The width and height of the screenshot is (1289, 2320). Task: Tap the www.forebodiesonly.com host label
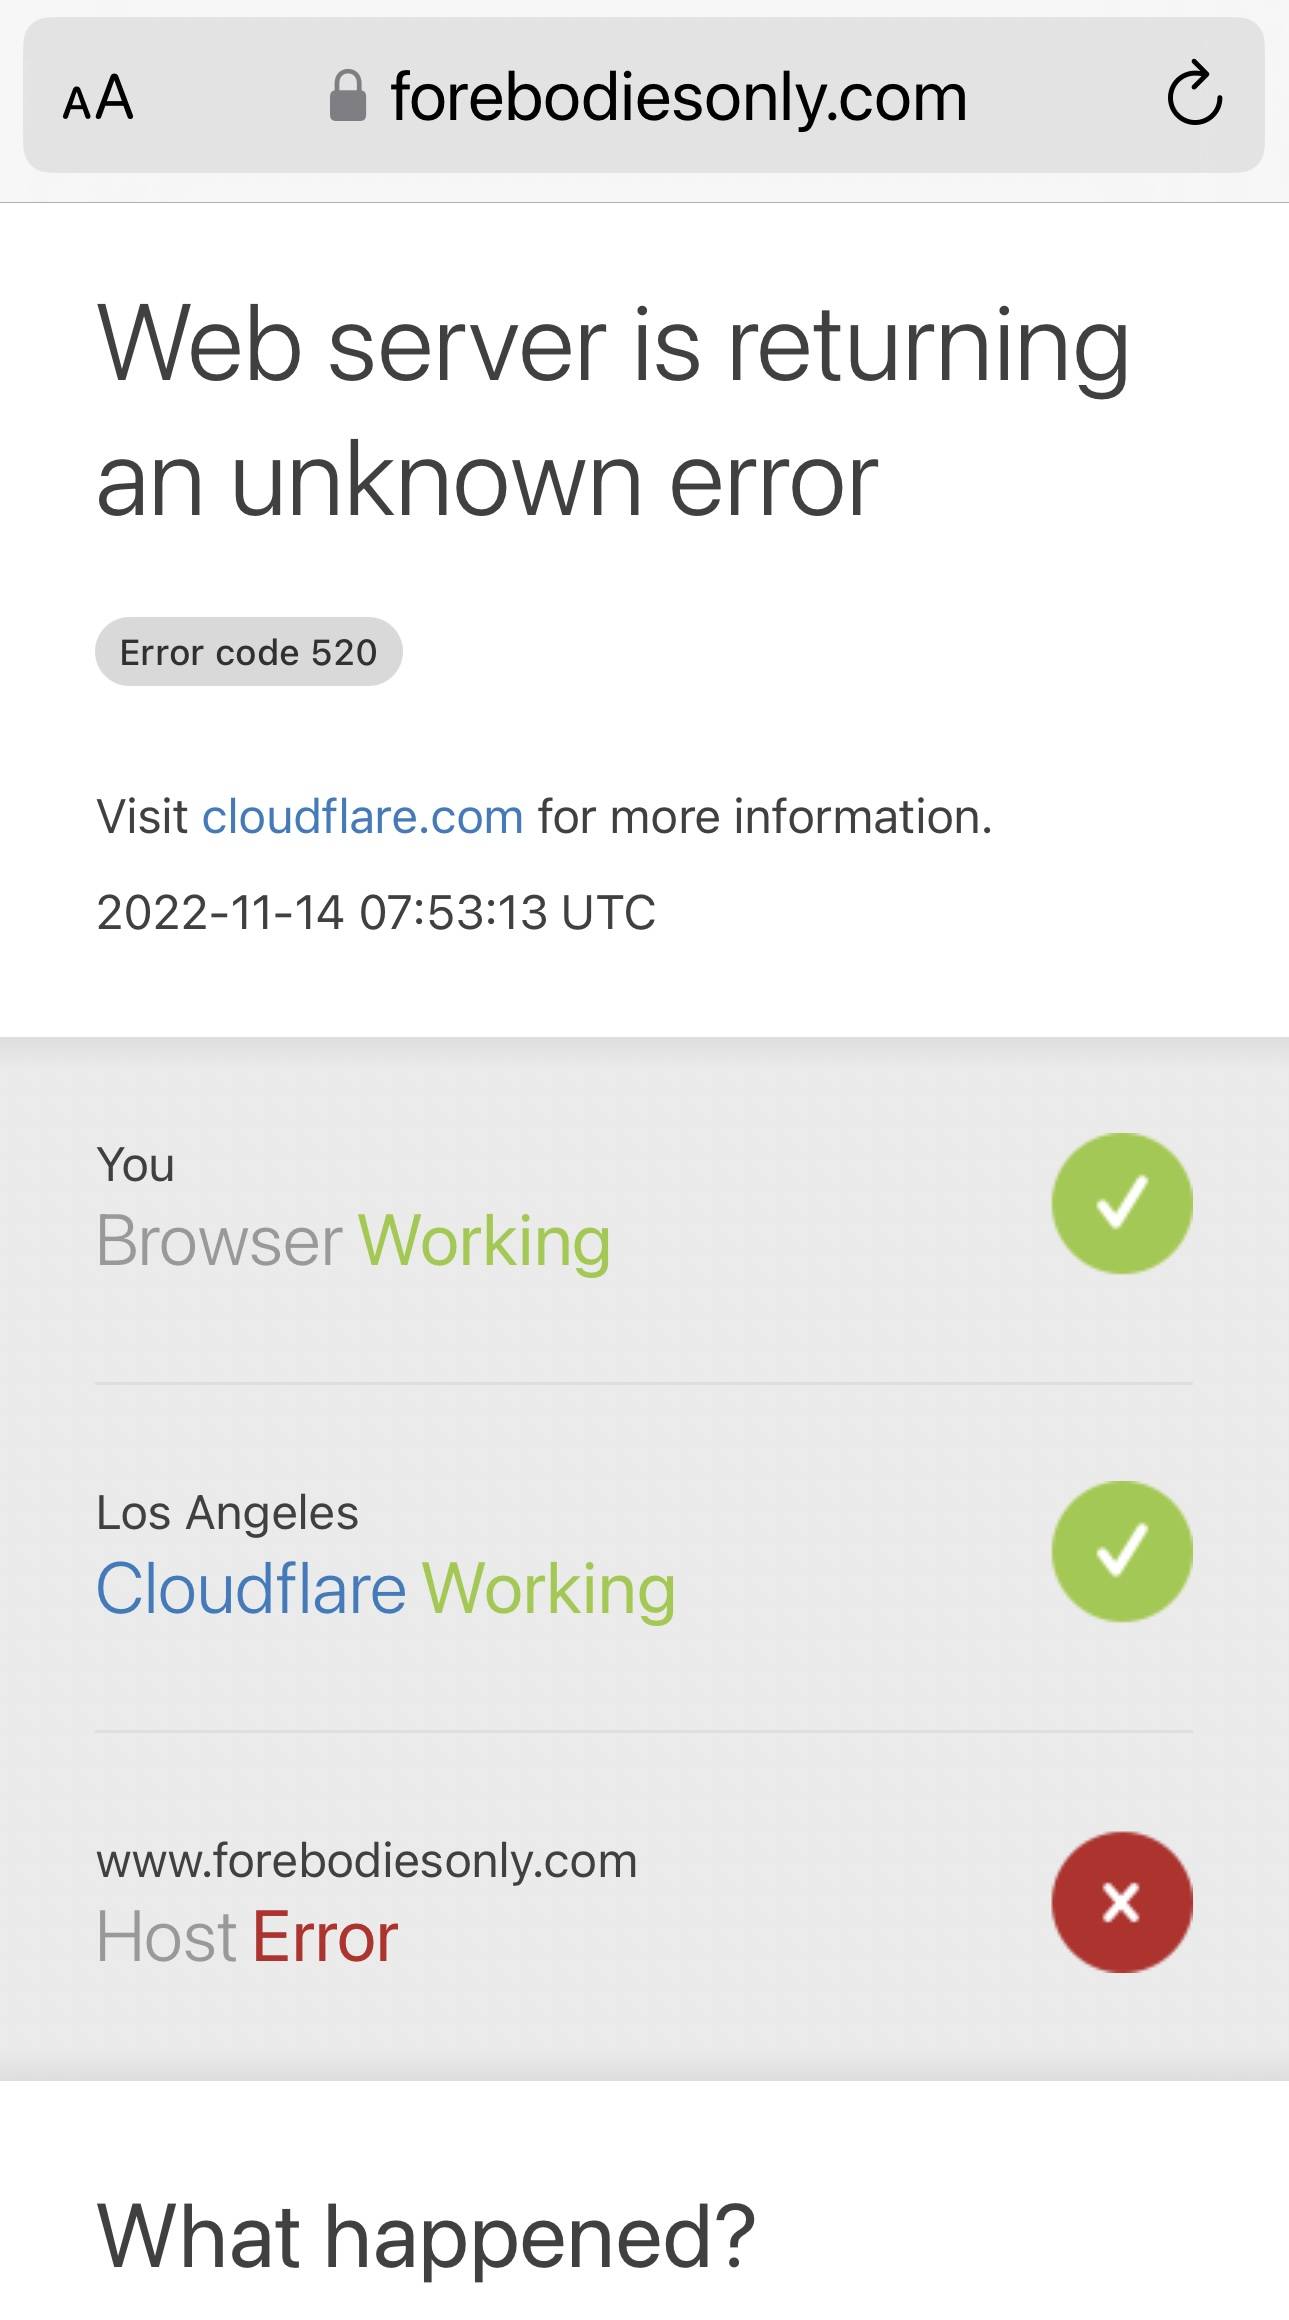pyautogui.click(x=367, y=1861)
